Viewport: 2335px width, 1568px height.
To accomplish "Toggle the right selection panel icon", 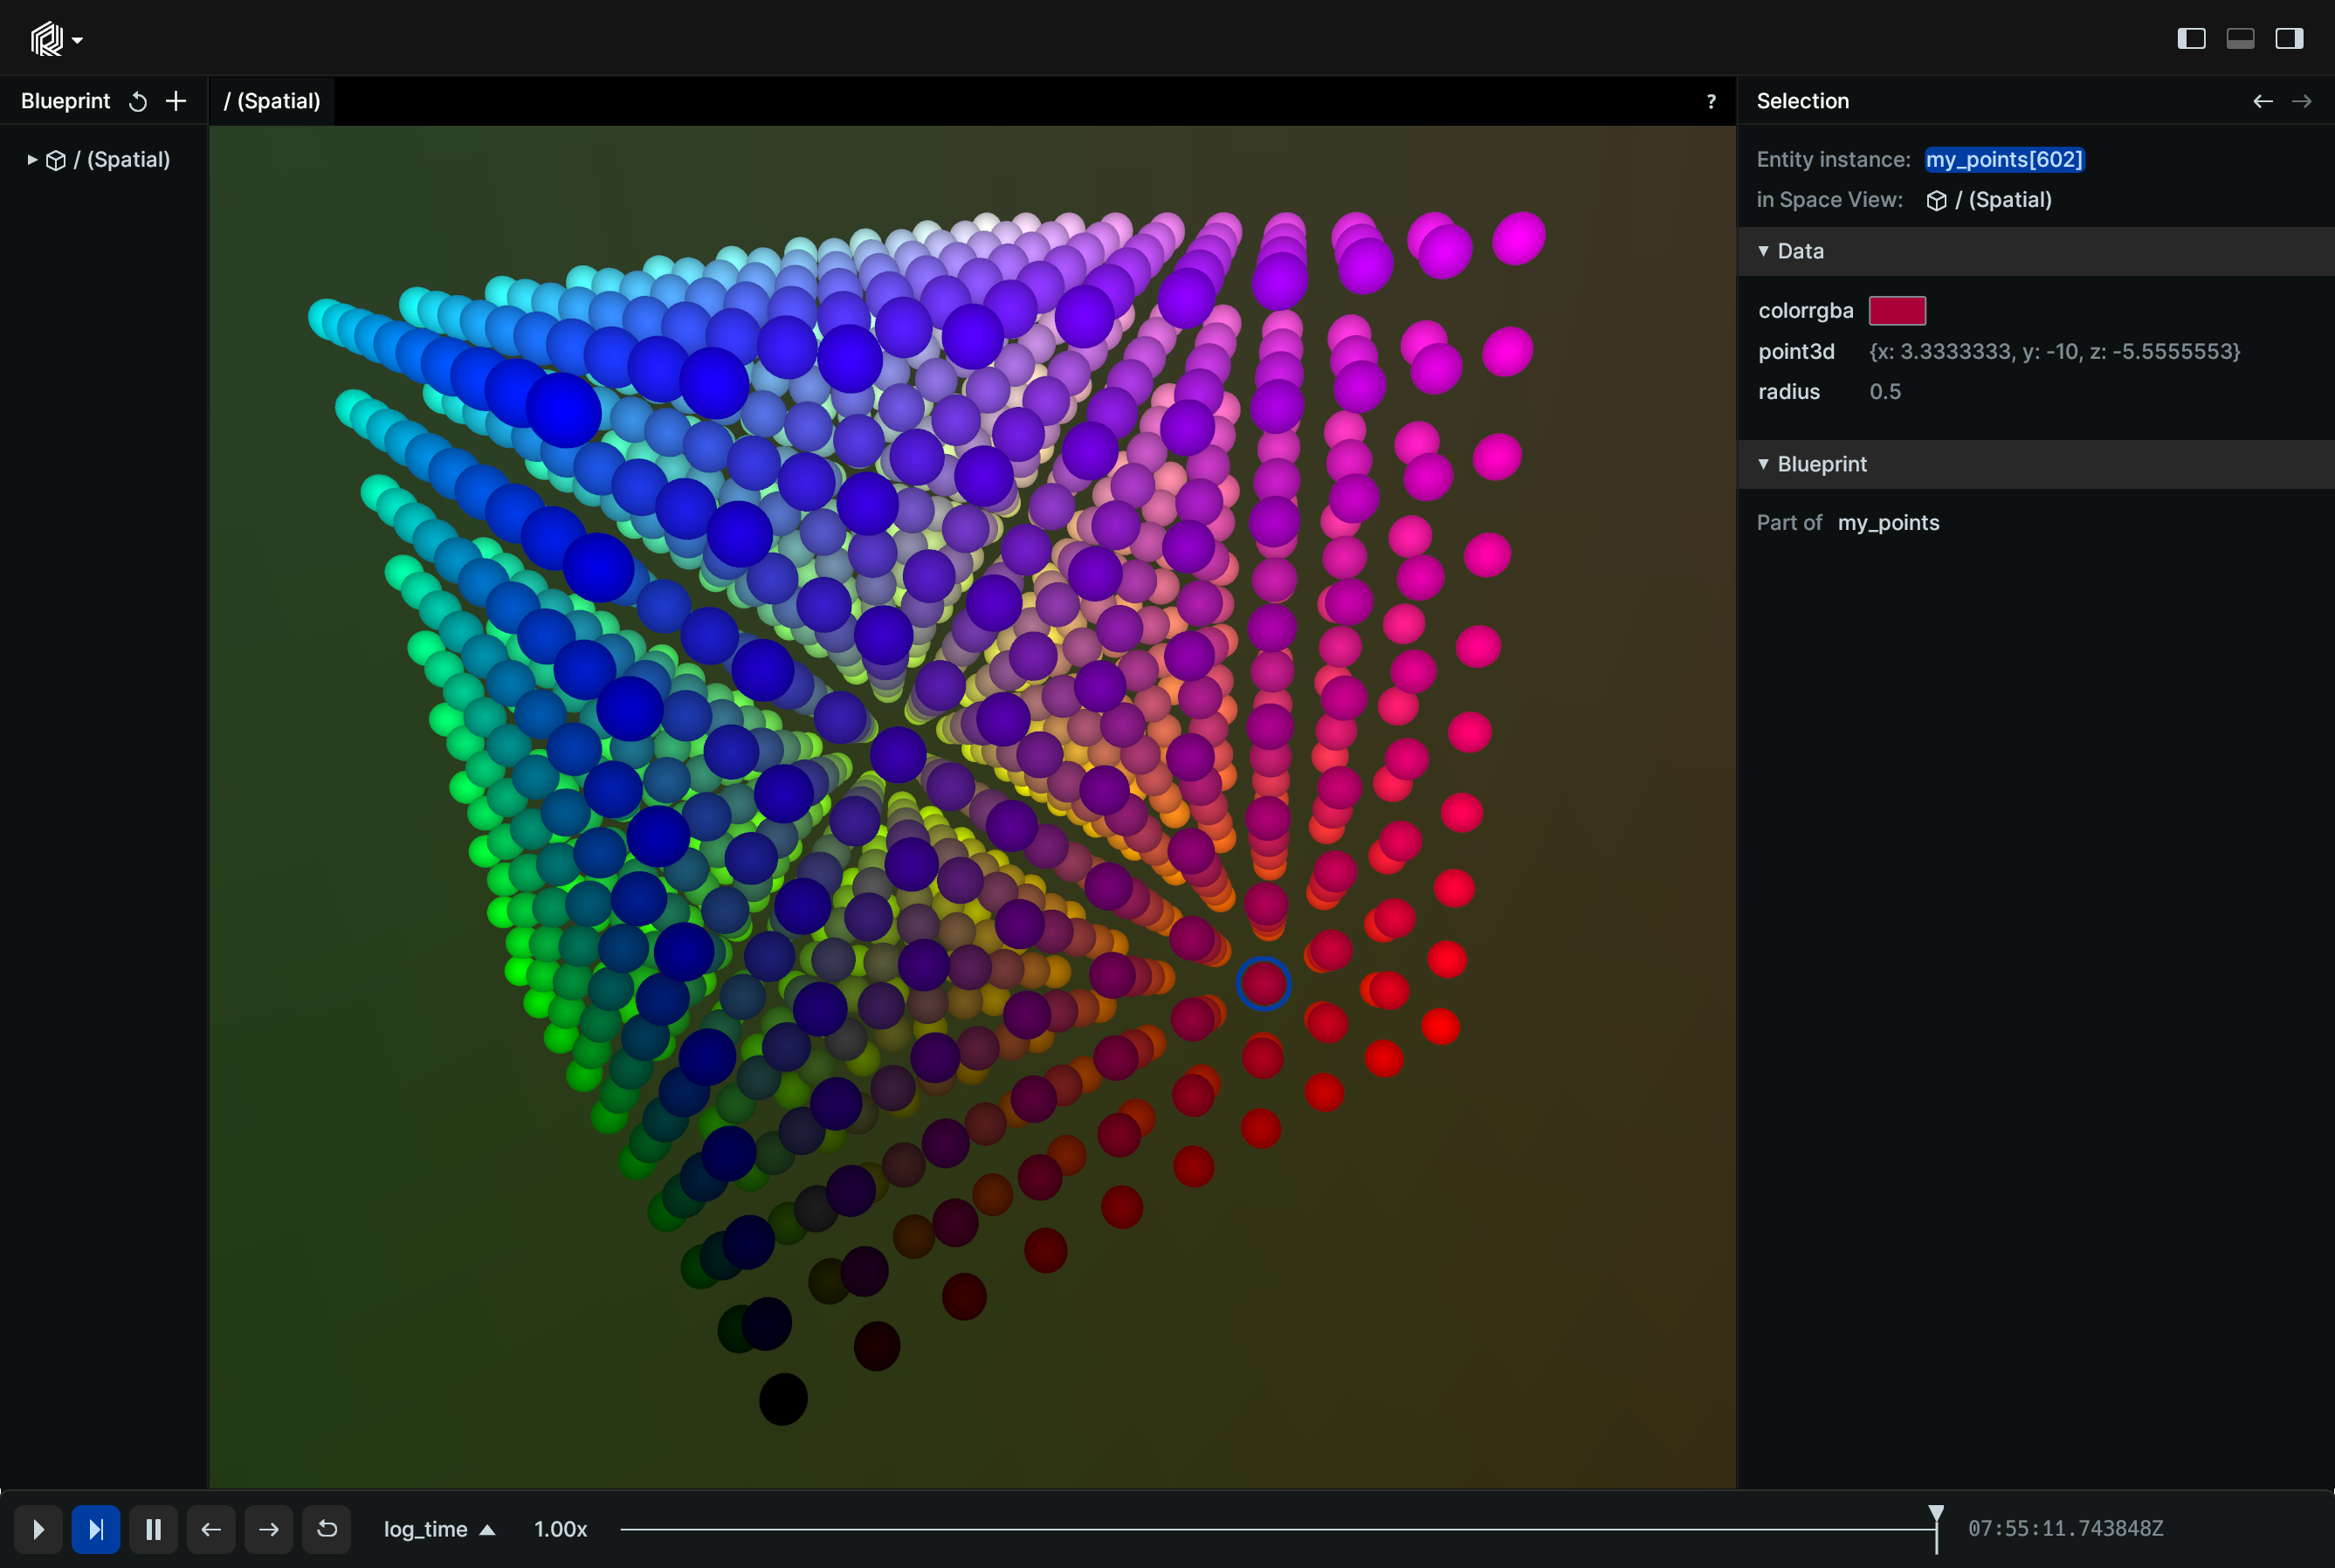I will (2289, 39).
